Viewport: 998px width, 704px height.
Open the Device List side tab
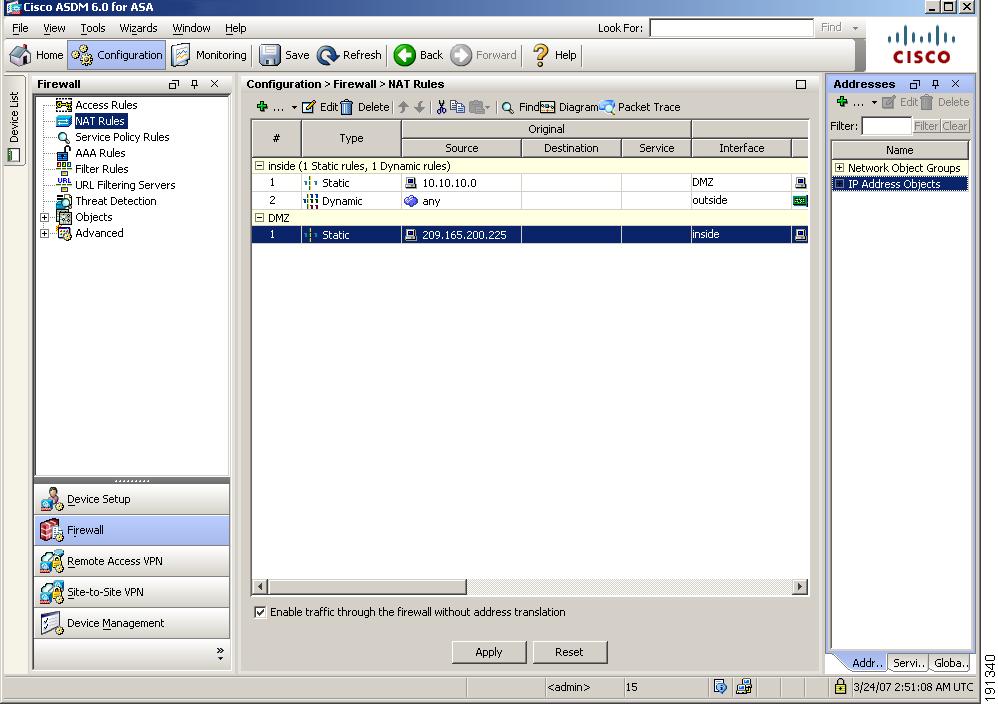(x=14, y=120)
